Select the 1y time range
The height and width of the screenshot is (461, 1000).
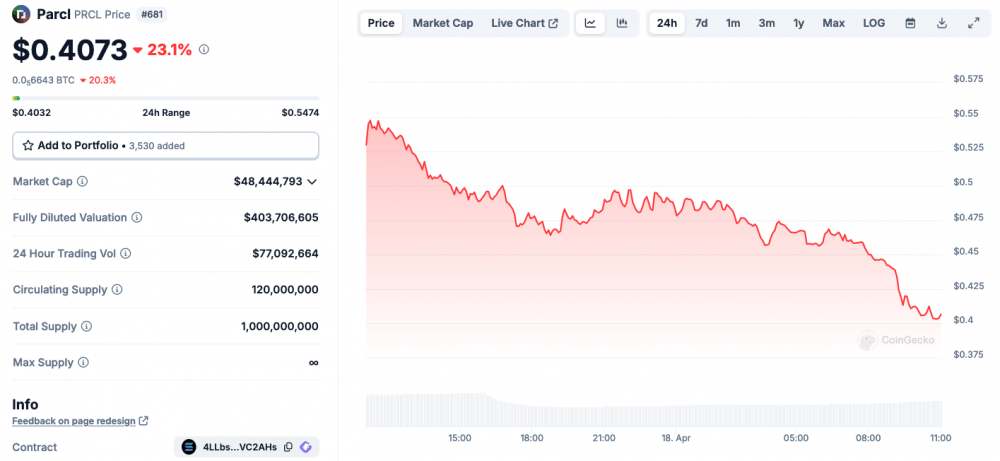pyautogui.click(x=798, y=24)
